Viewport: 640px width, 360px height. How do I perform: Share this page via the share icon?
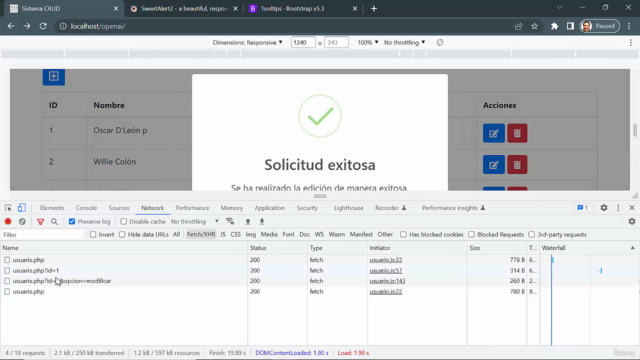pos(518,26)
